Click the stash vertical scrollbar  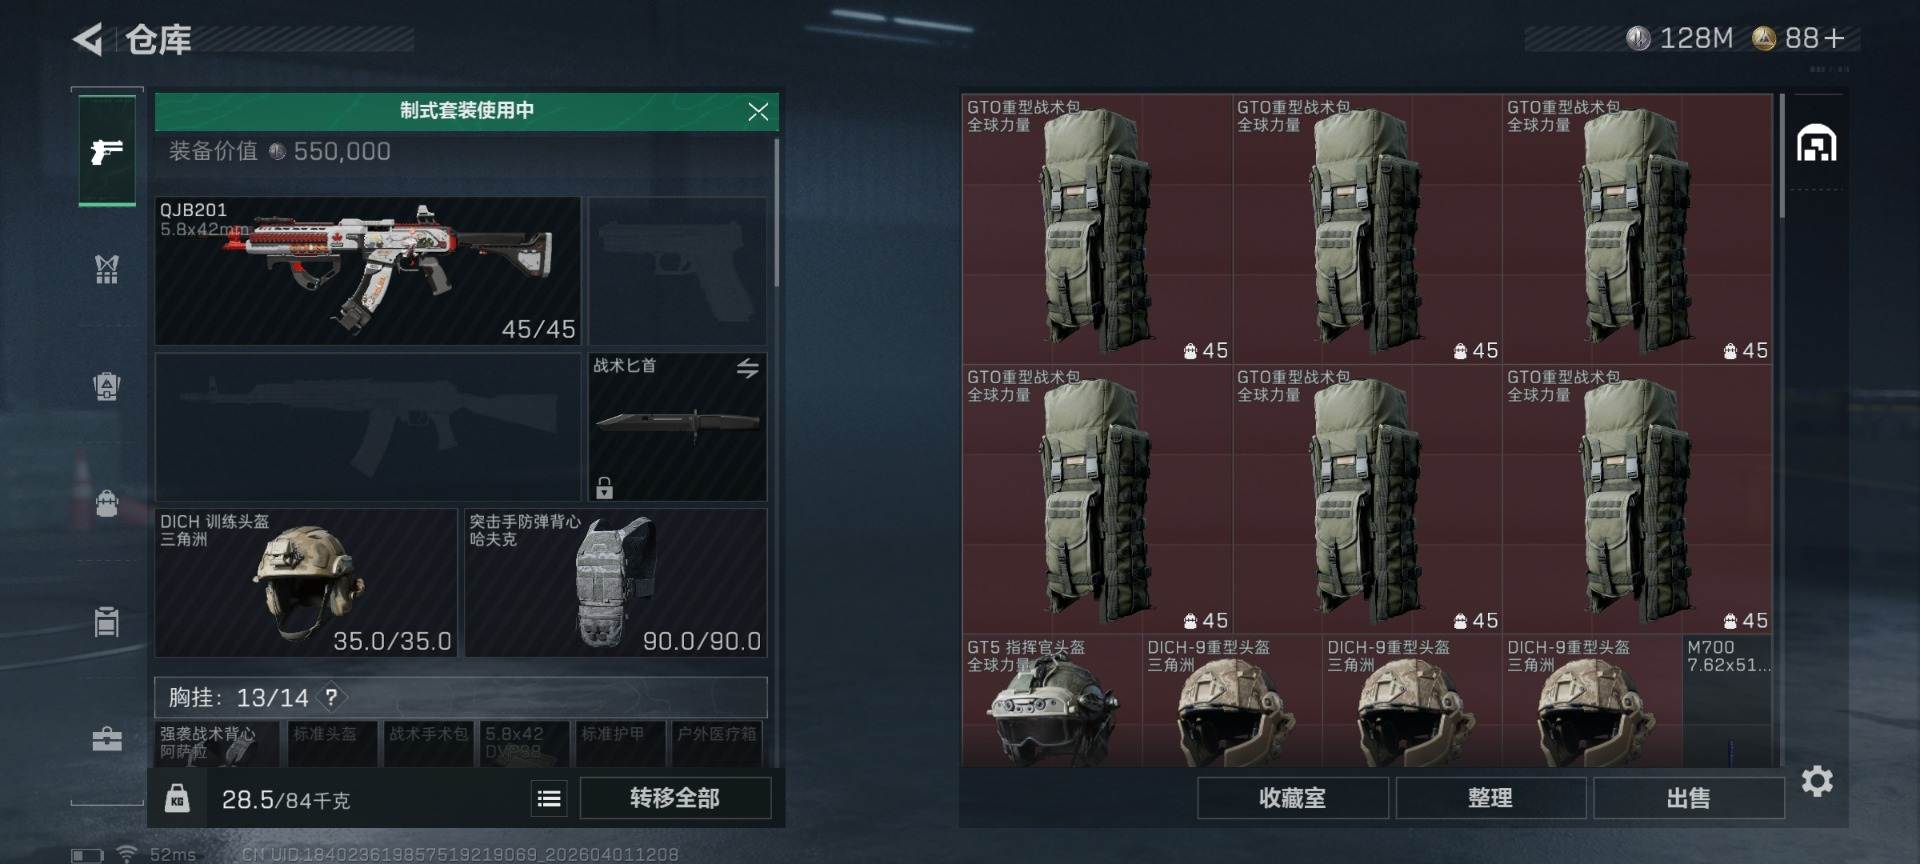(1782, 156)
